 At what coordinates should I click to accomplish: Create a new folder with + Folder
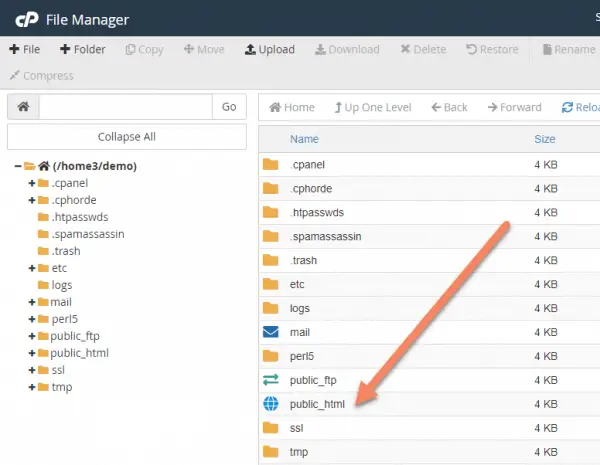83,49
